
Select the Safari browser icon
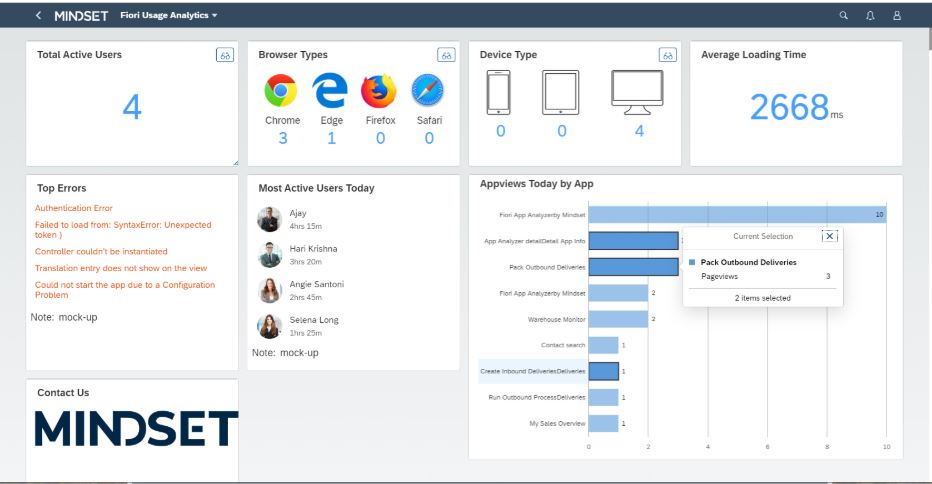(427, 90)
